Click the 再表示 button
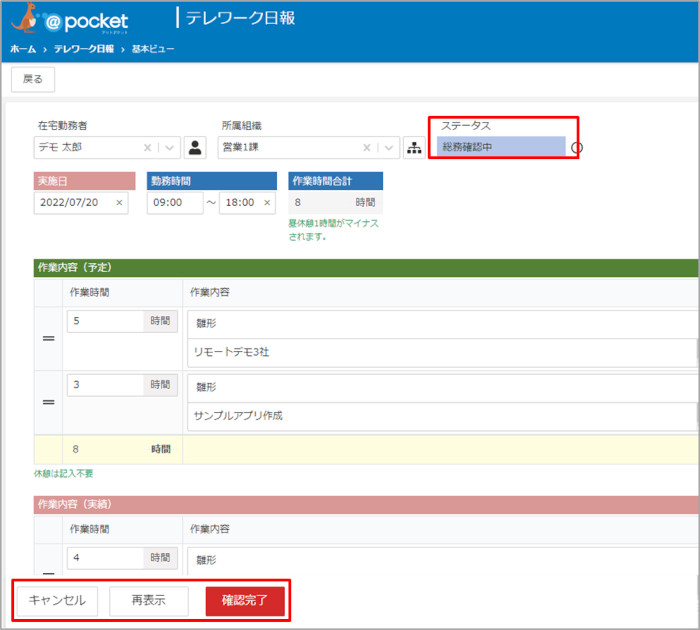The width and height of the screenshot is (700, 630). pos(149,601)
